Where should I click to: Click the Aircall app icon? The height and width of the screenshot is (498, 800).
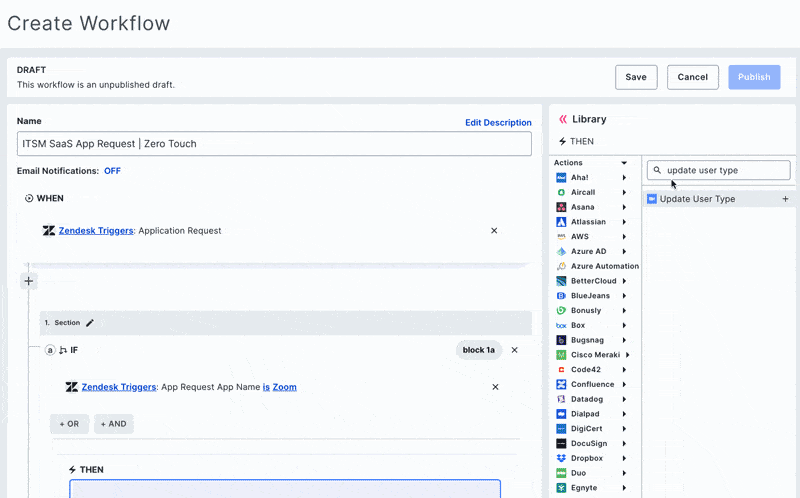(x=561, y=192)
